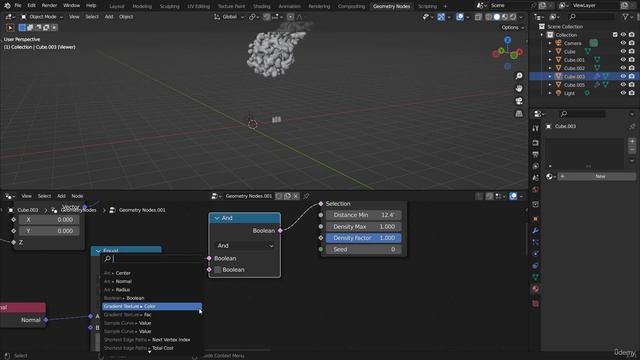The image size is (640, 360).
Task: Adjust Density Max value field
Action: point(363,227)
